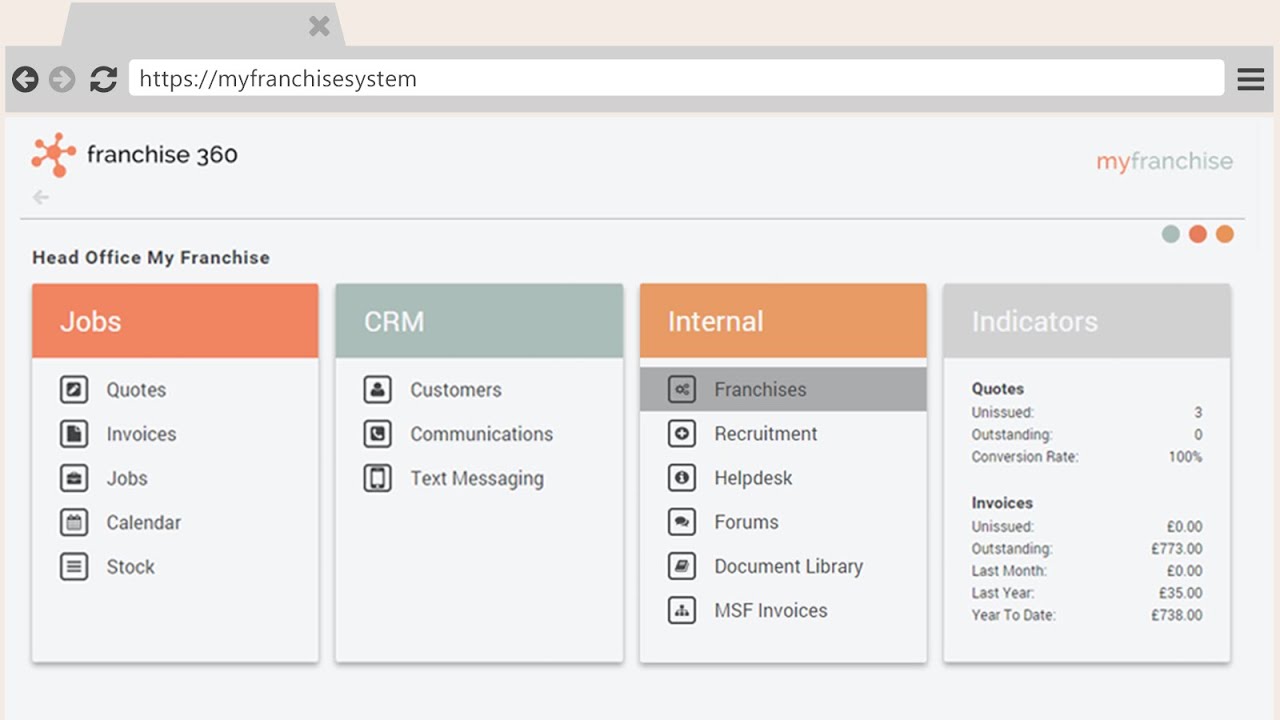Click Year To Date value £738.00
Viewport: 1280px width, 720px height.
pos(1177,615)
